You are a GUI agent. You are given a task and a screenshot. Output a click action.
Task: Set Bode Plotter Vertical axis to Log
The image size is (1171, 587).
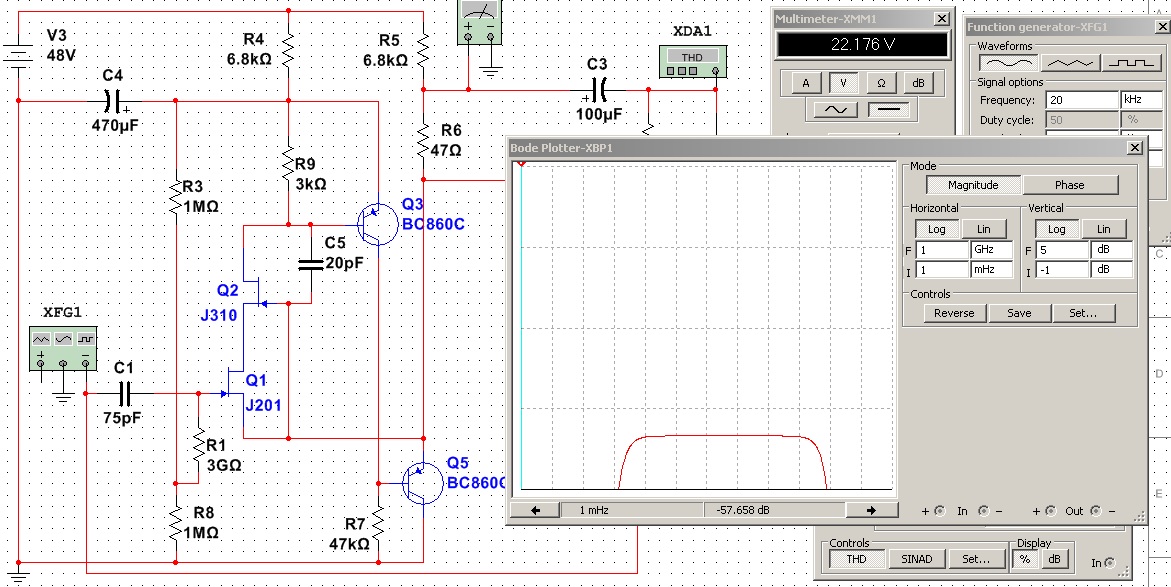point(1056,229)
